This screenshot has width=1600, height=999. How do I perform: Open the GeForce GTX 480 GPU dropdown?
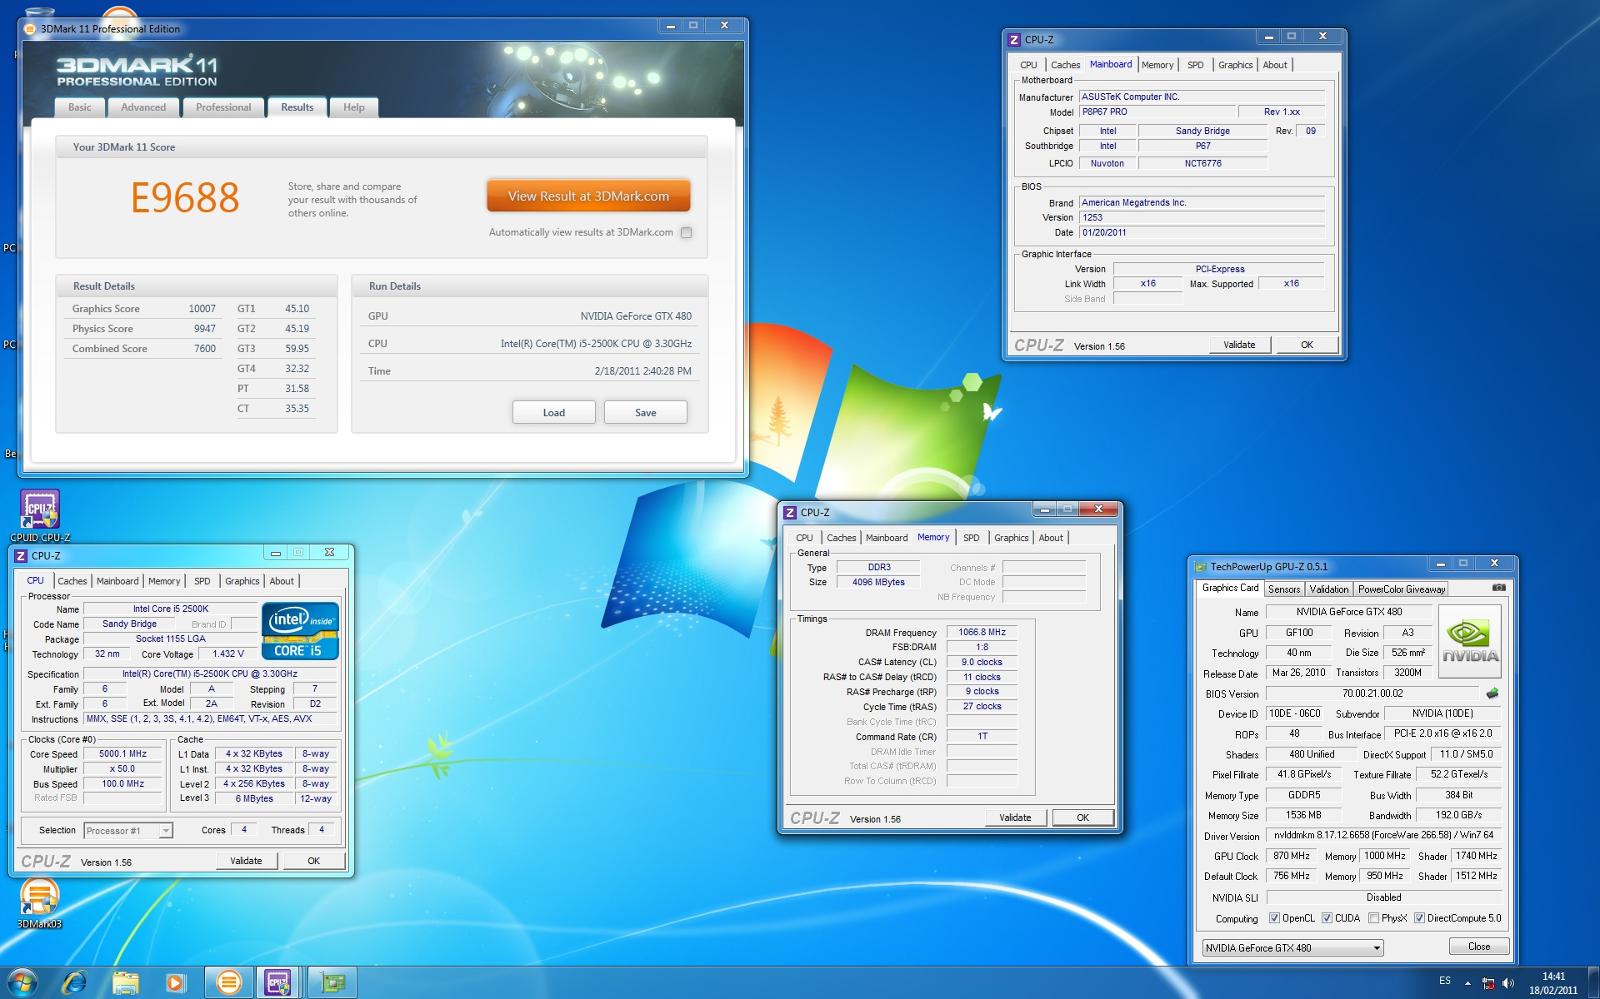pos(1292,948)
